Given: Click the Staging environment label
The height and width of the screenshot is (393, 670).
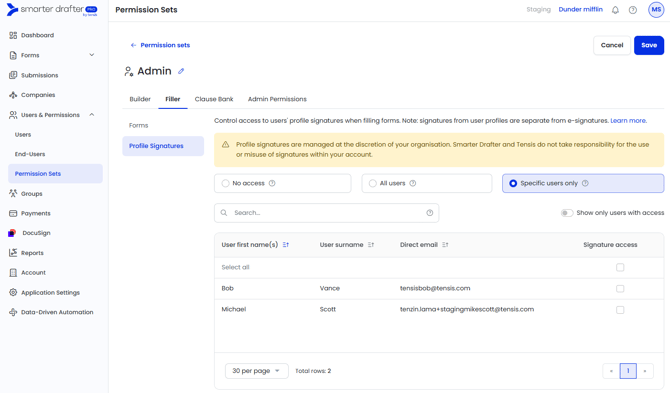Looking at the screenshot, I should (538, 9).
